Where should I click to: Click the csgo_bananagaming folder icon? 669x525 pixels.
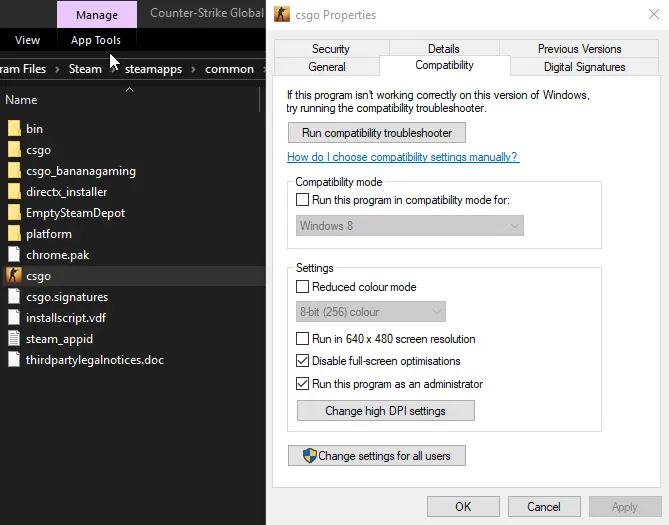click(14, 170)
